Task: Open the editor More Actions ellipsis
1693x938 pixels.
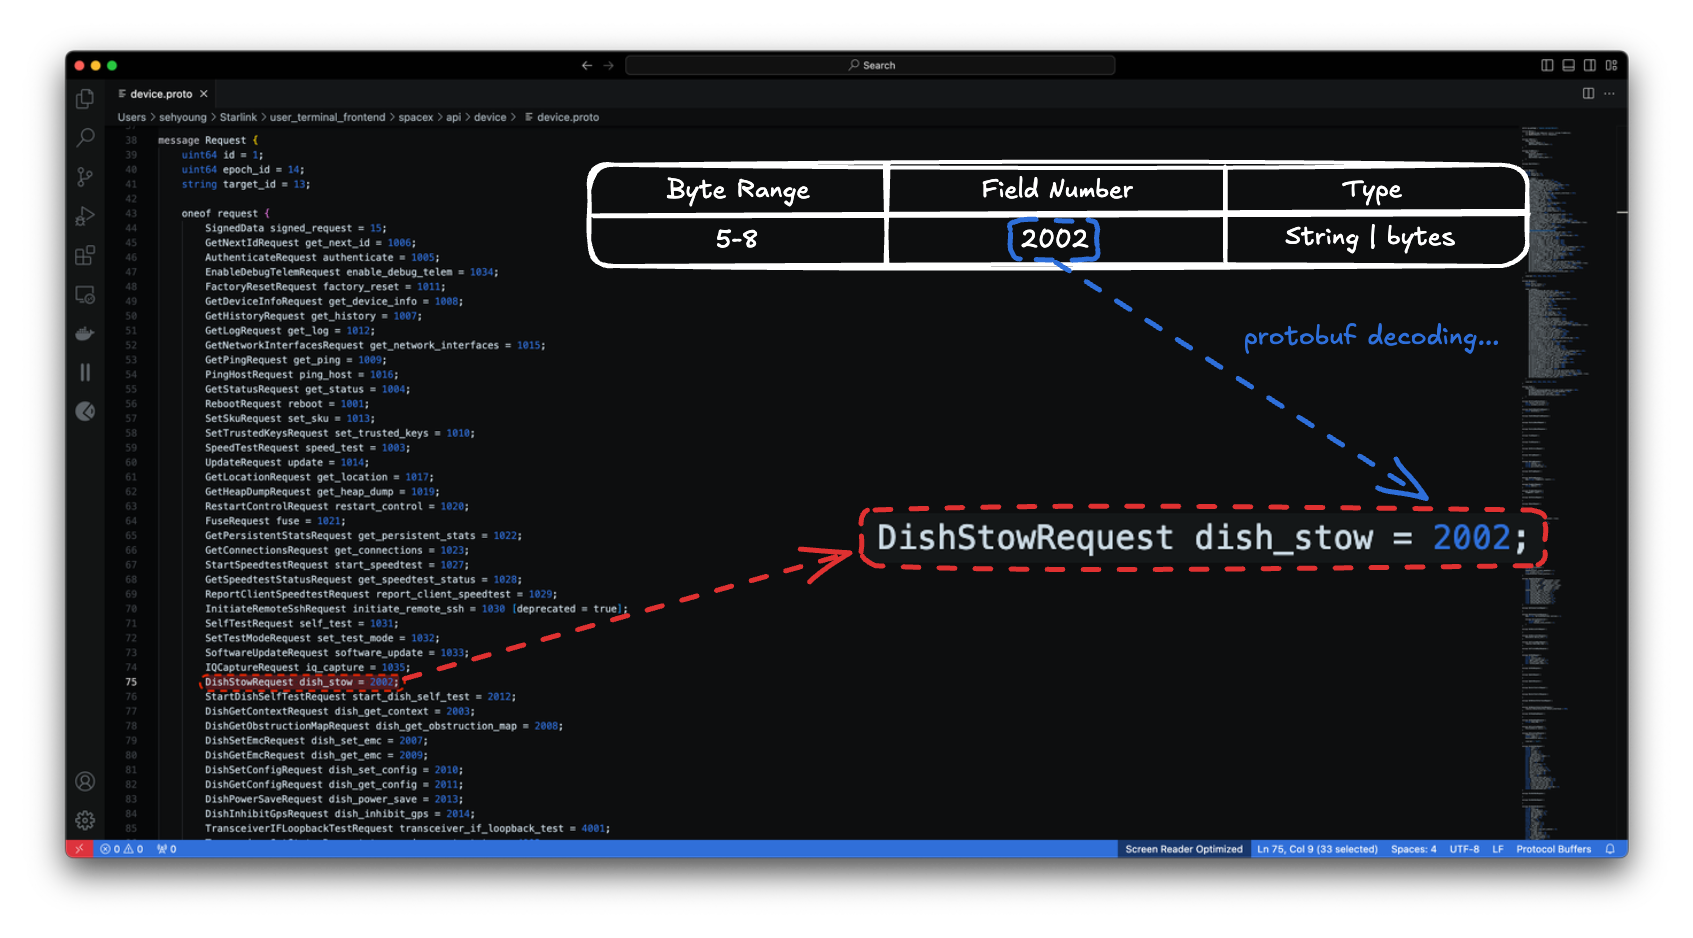Action: click(1609, 93)
